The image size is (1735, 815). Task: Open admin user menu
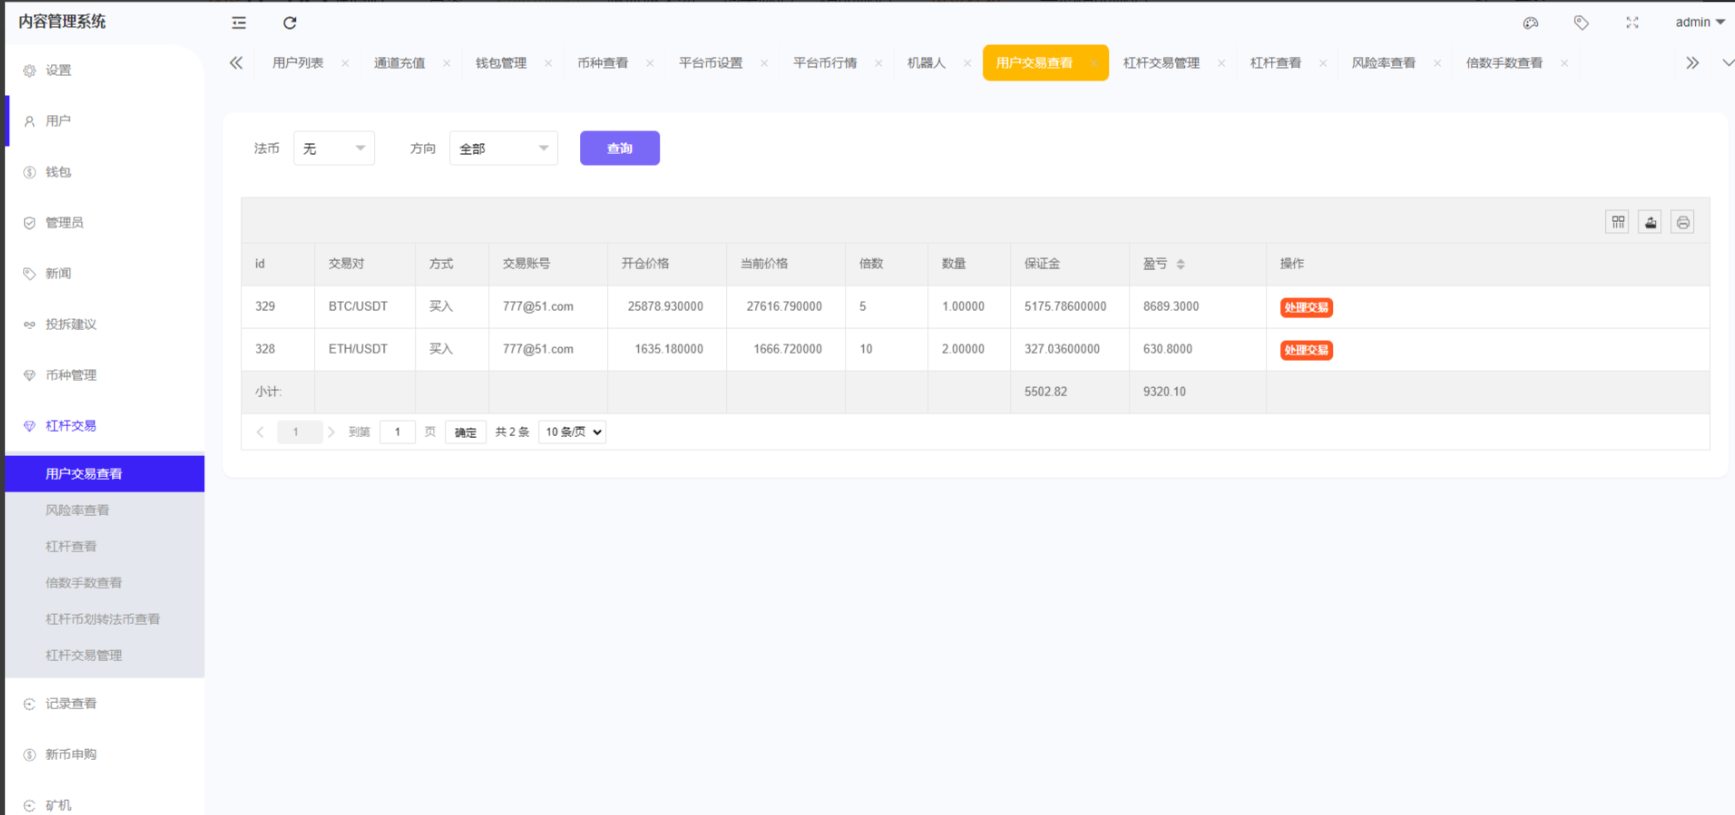coord(1699,22)
